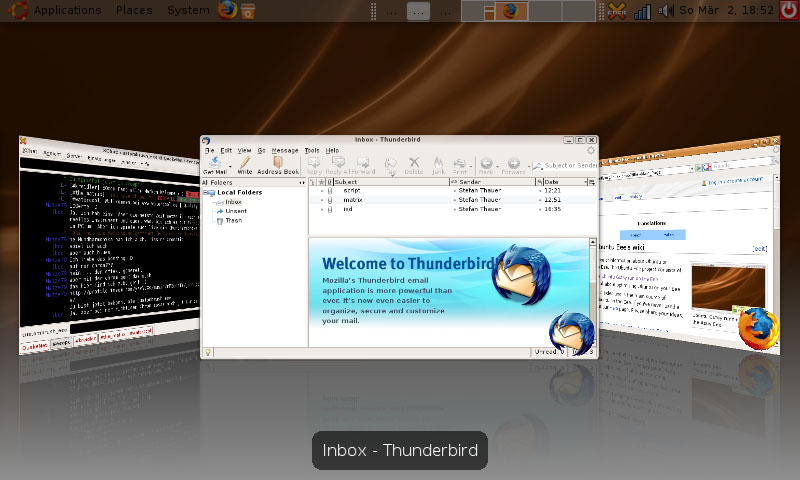Open the Message menu in Thunderbird
Screen dimensions: 800x480
pyautogui.click(x=285, y=150)
